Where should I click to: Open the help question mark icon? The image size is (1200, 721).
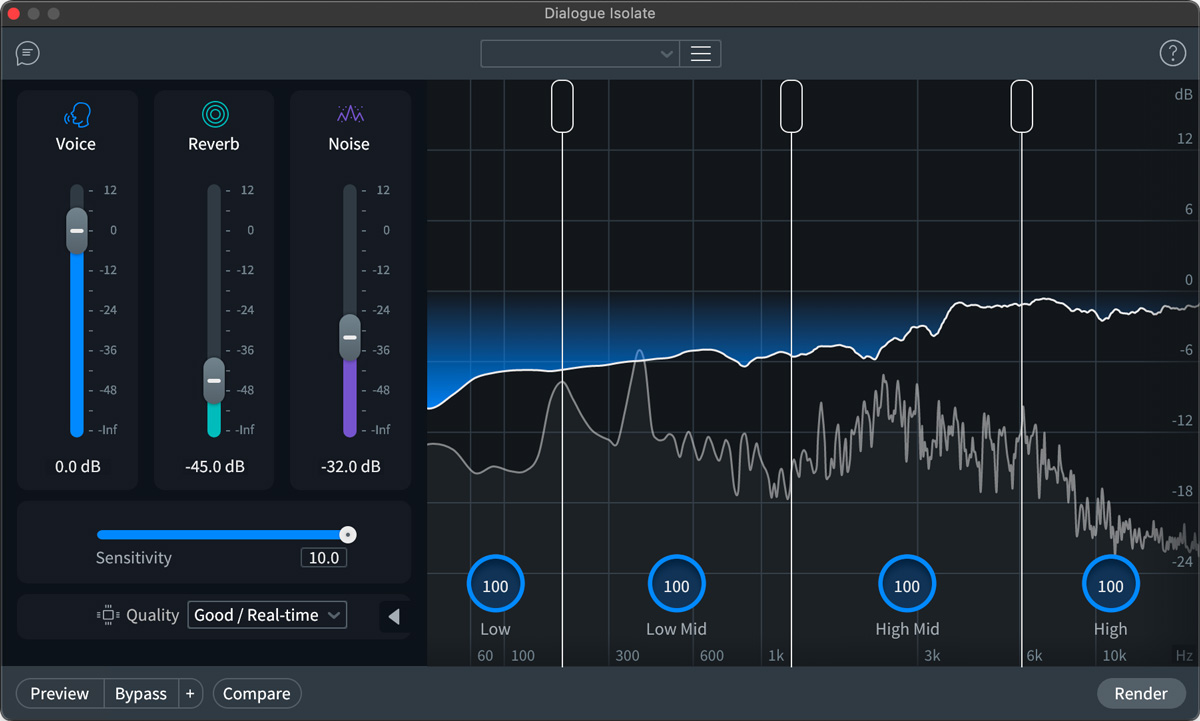coord(1172,53)
